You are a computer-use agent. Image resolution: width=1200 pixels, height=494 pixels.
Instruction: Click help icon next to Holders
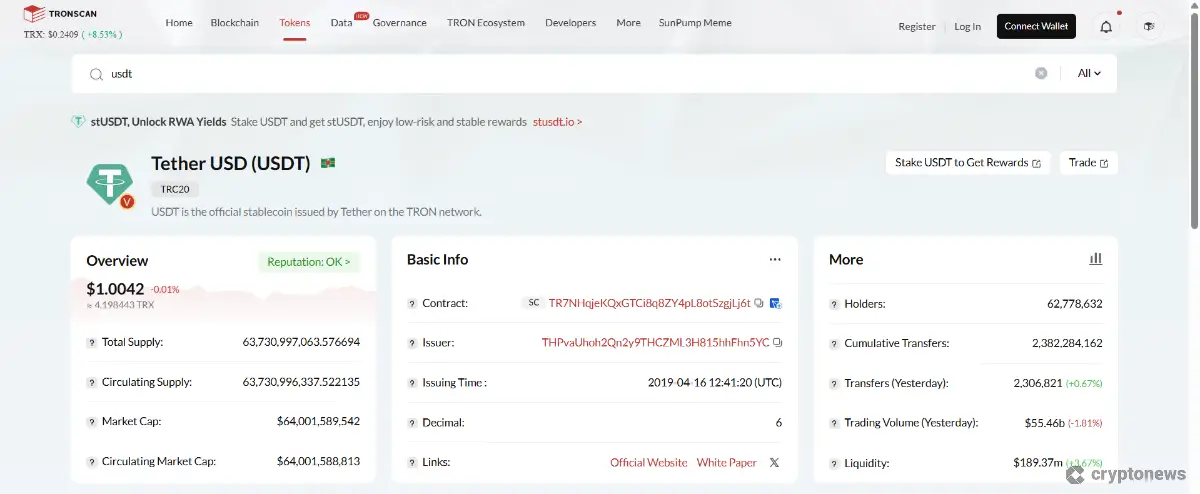[834, 304]
